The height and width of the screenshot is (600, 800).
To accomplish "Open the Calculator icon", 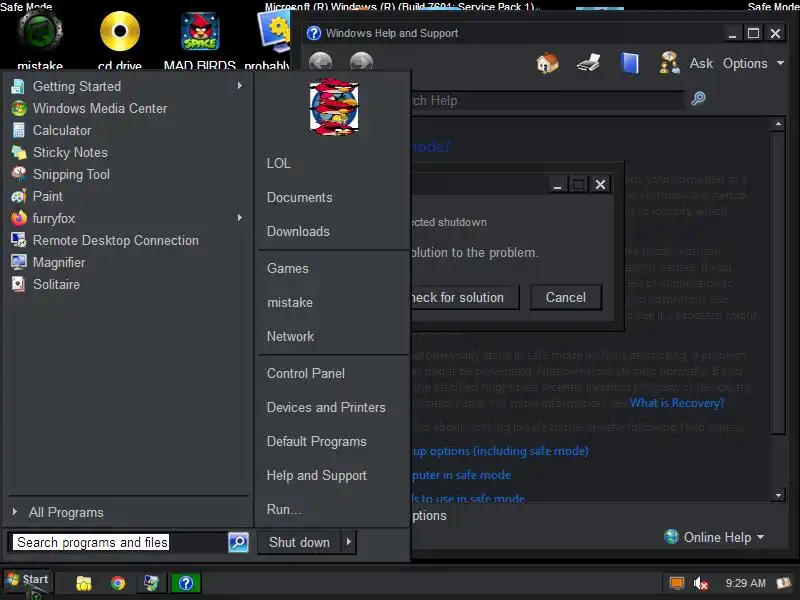I will (18, 131).
